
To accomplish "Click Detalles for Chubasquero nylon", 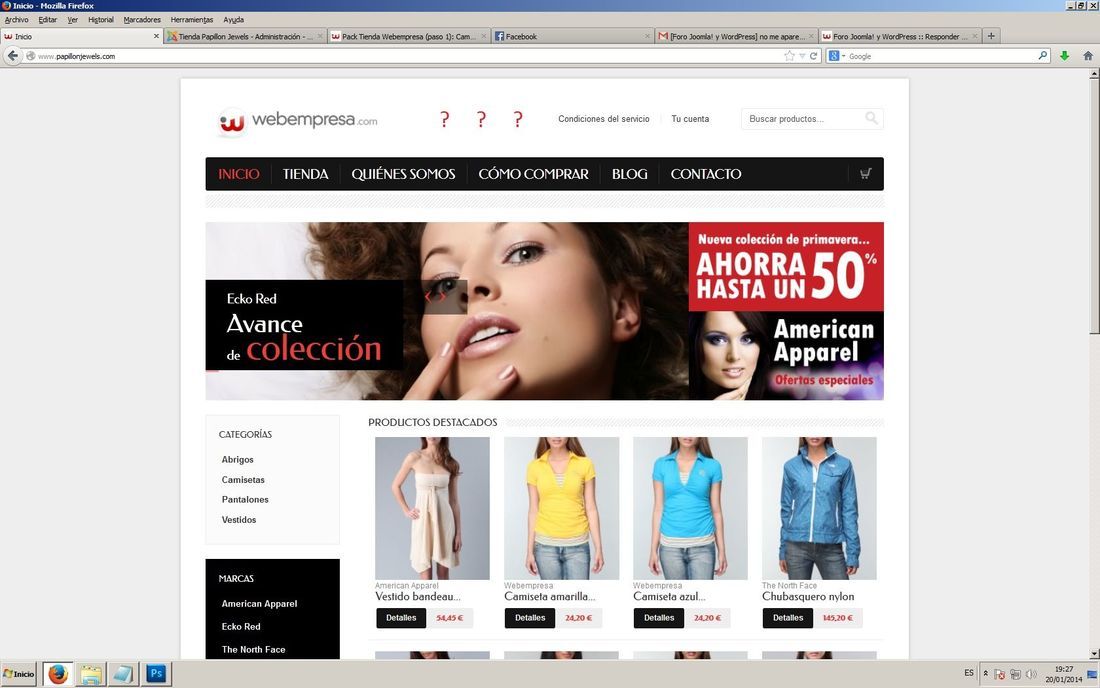I will pyautogui.click(x=788, y=618).
